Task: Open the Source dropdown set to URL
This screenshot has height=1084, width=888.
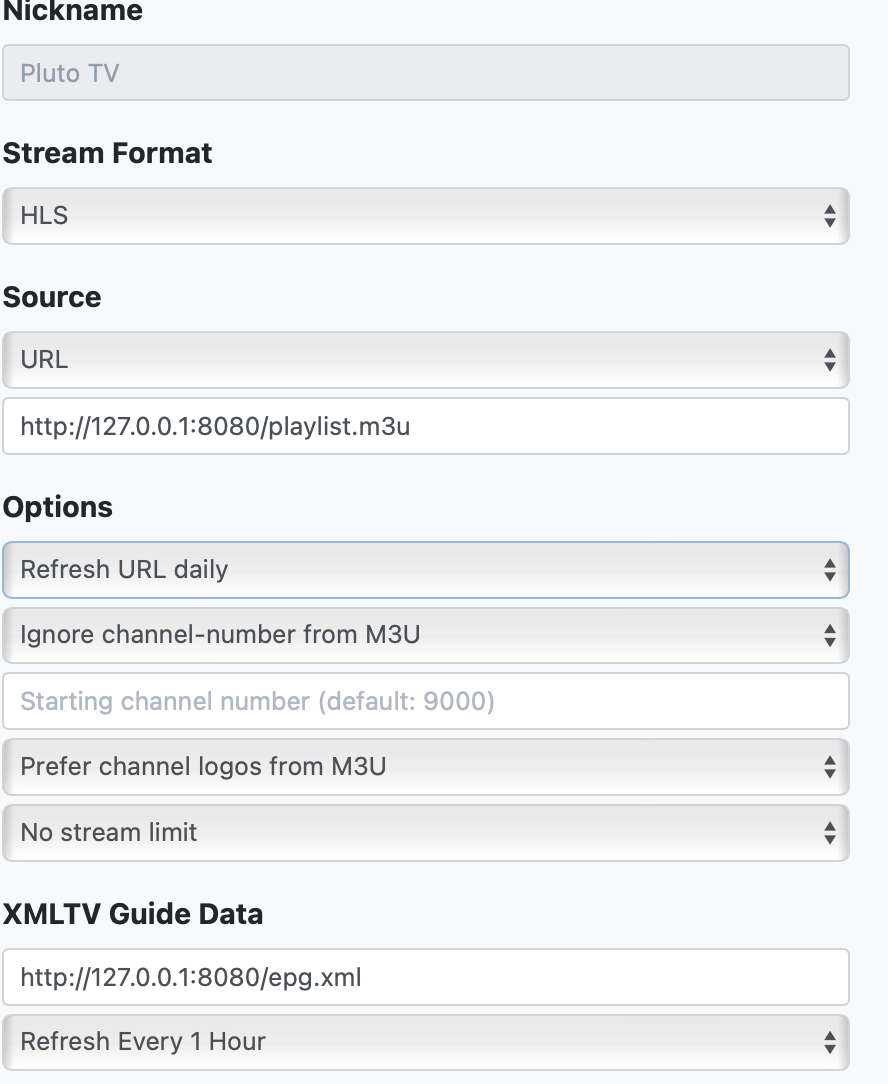Action: [x=425, y=360]
